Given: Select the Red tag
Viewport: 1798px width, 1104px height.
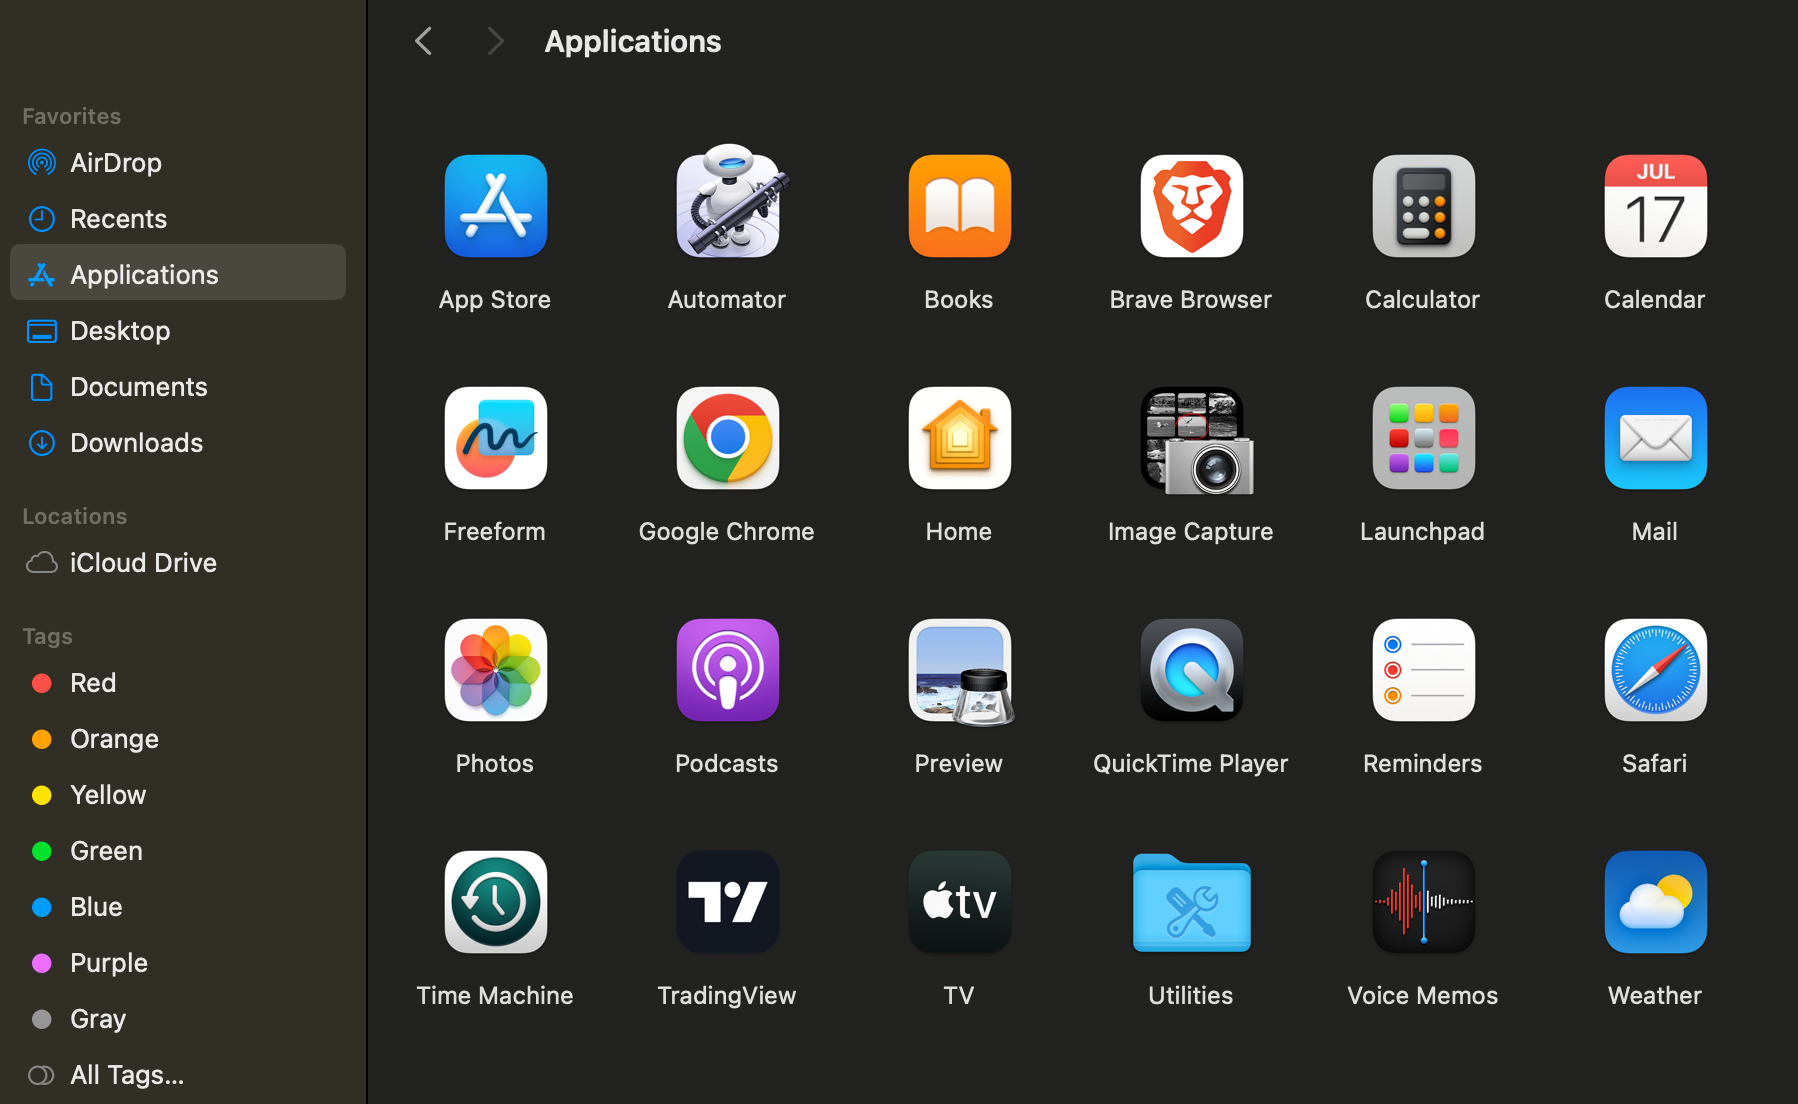Looking at the screenshot, I should point(92,682).
